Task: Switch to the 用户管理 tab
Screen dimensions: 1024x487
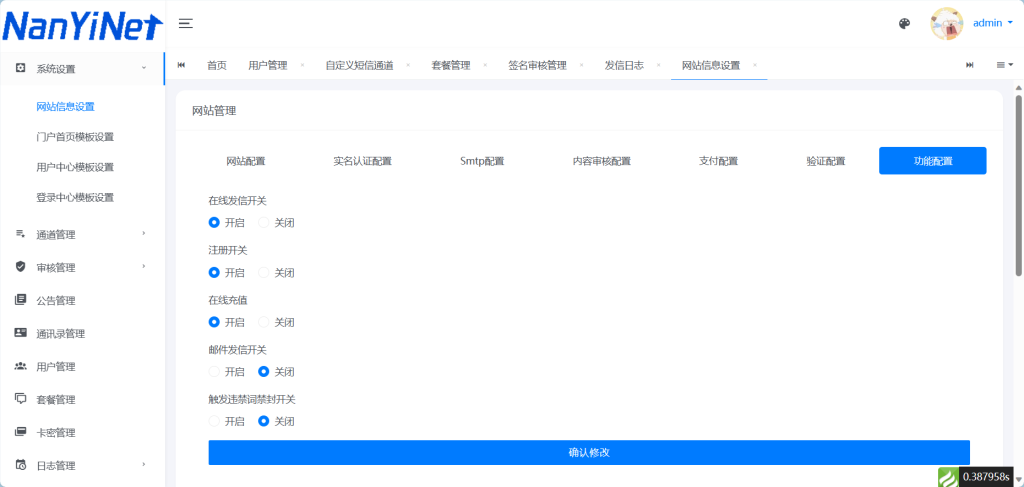Action: click(268, 65)
